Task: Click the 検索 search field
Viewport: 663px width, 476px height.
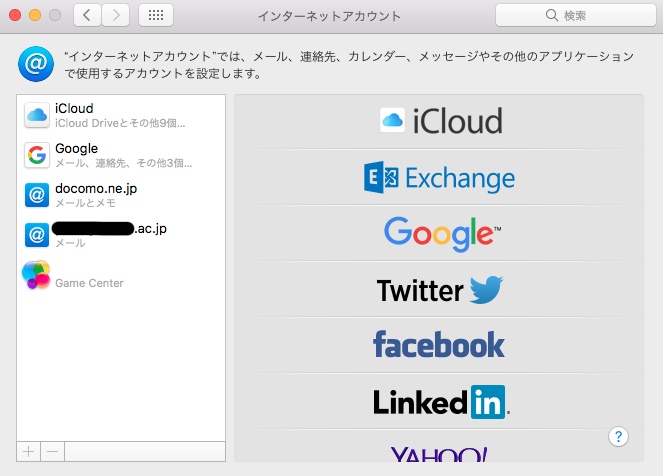Action: point(575,15)
